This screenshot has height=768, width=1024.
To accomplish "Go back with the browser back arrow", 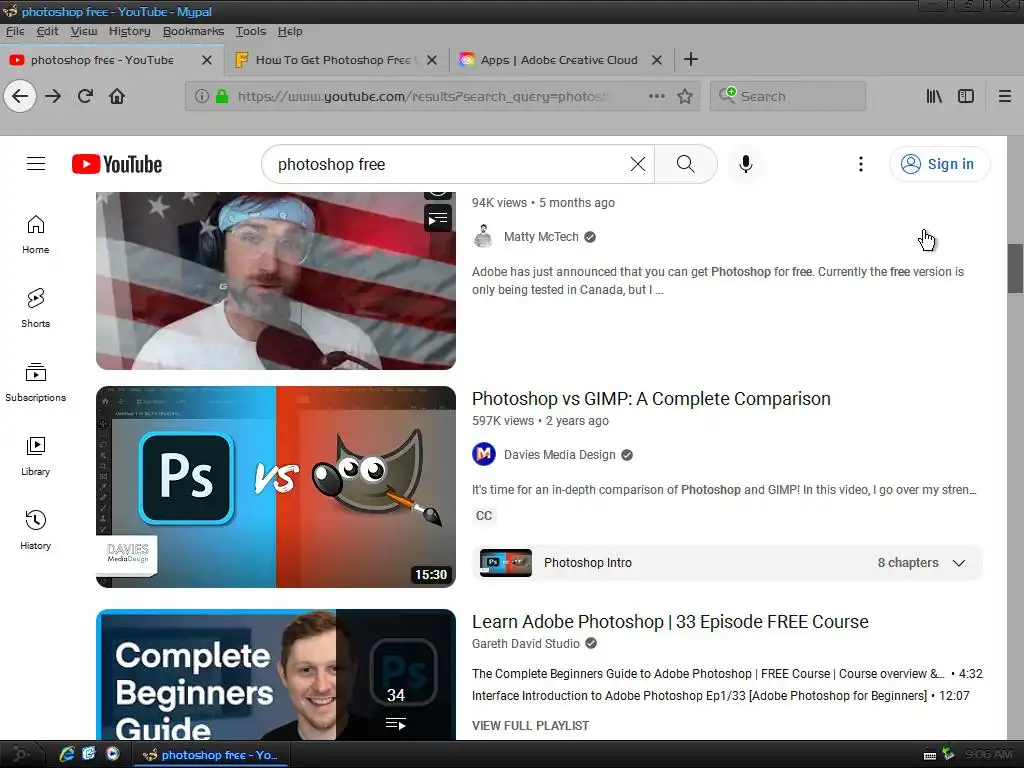I will coord(20,97).
